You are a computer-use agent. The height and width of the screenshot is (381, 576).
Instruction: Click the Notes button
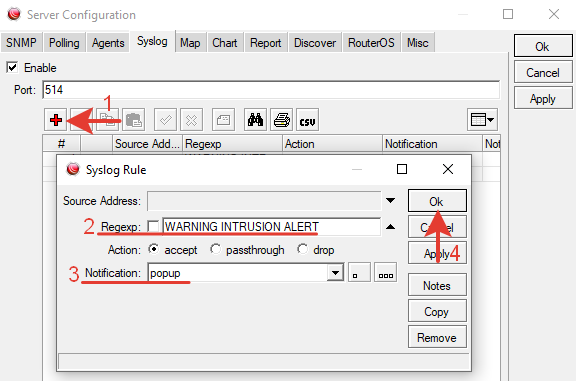[x=437, y=285]
